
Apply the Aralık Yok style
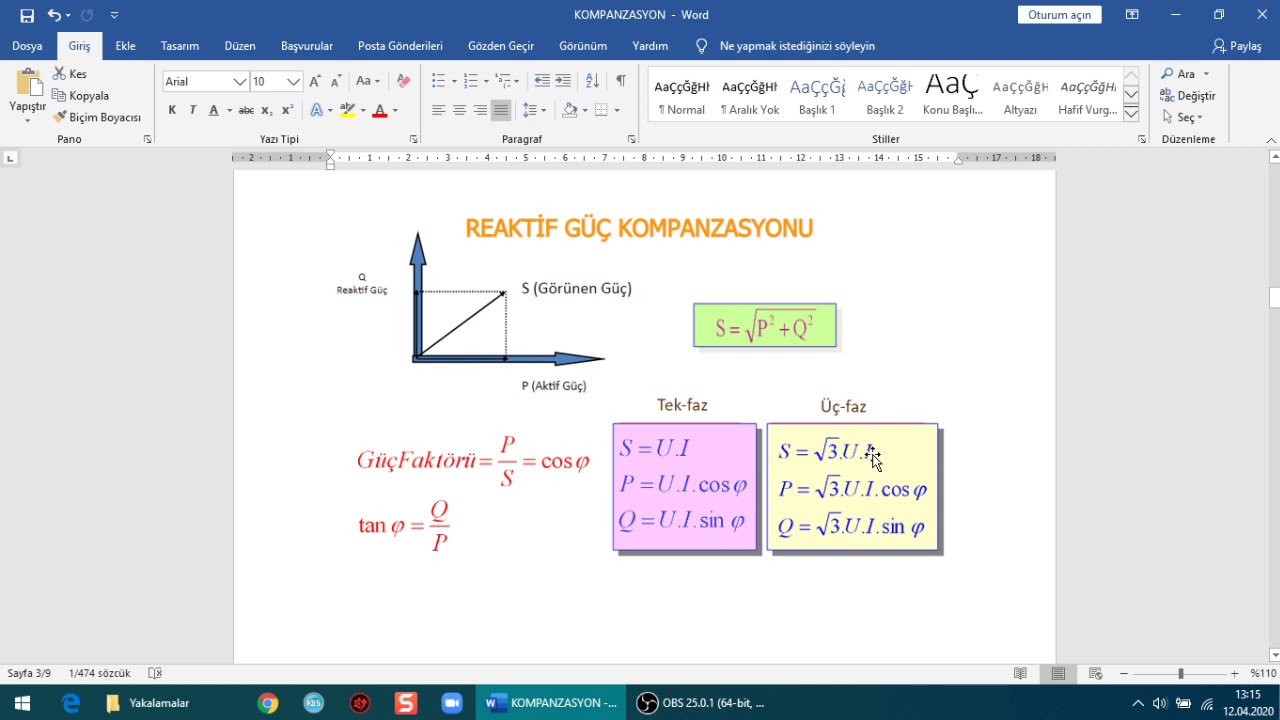click(x=750, y=96)
